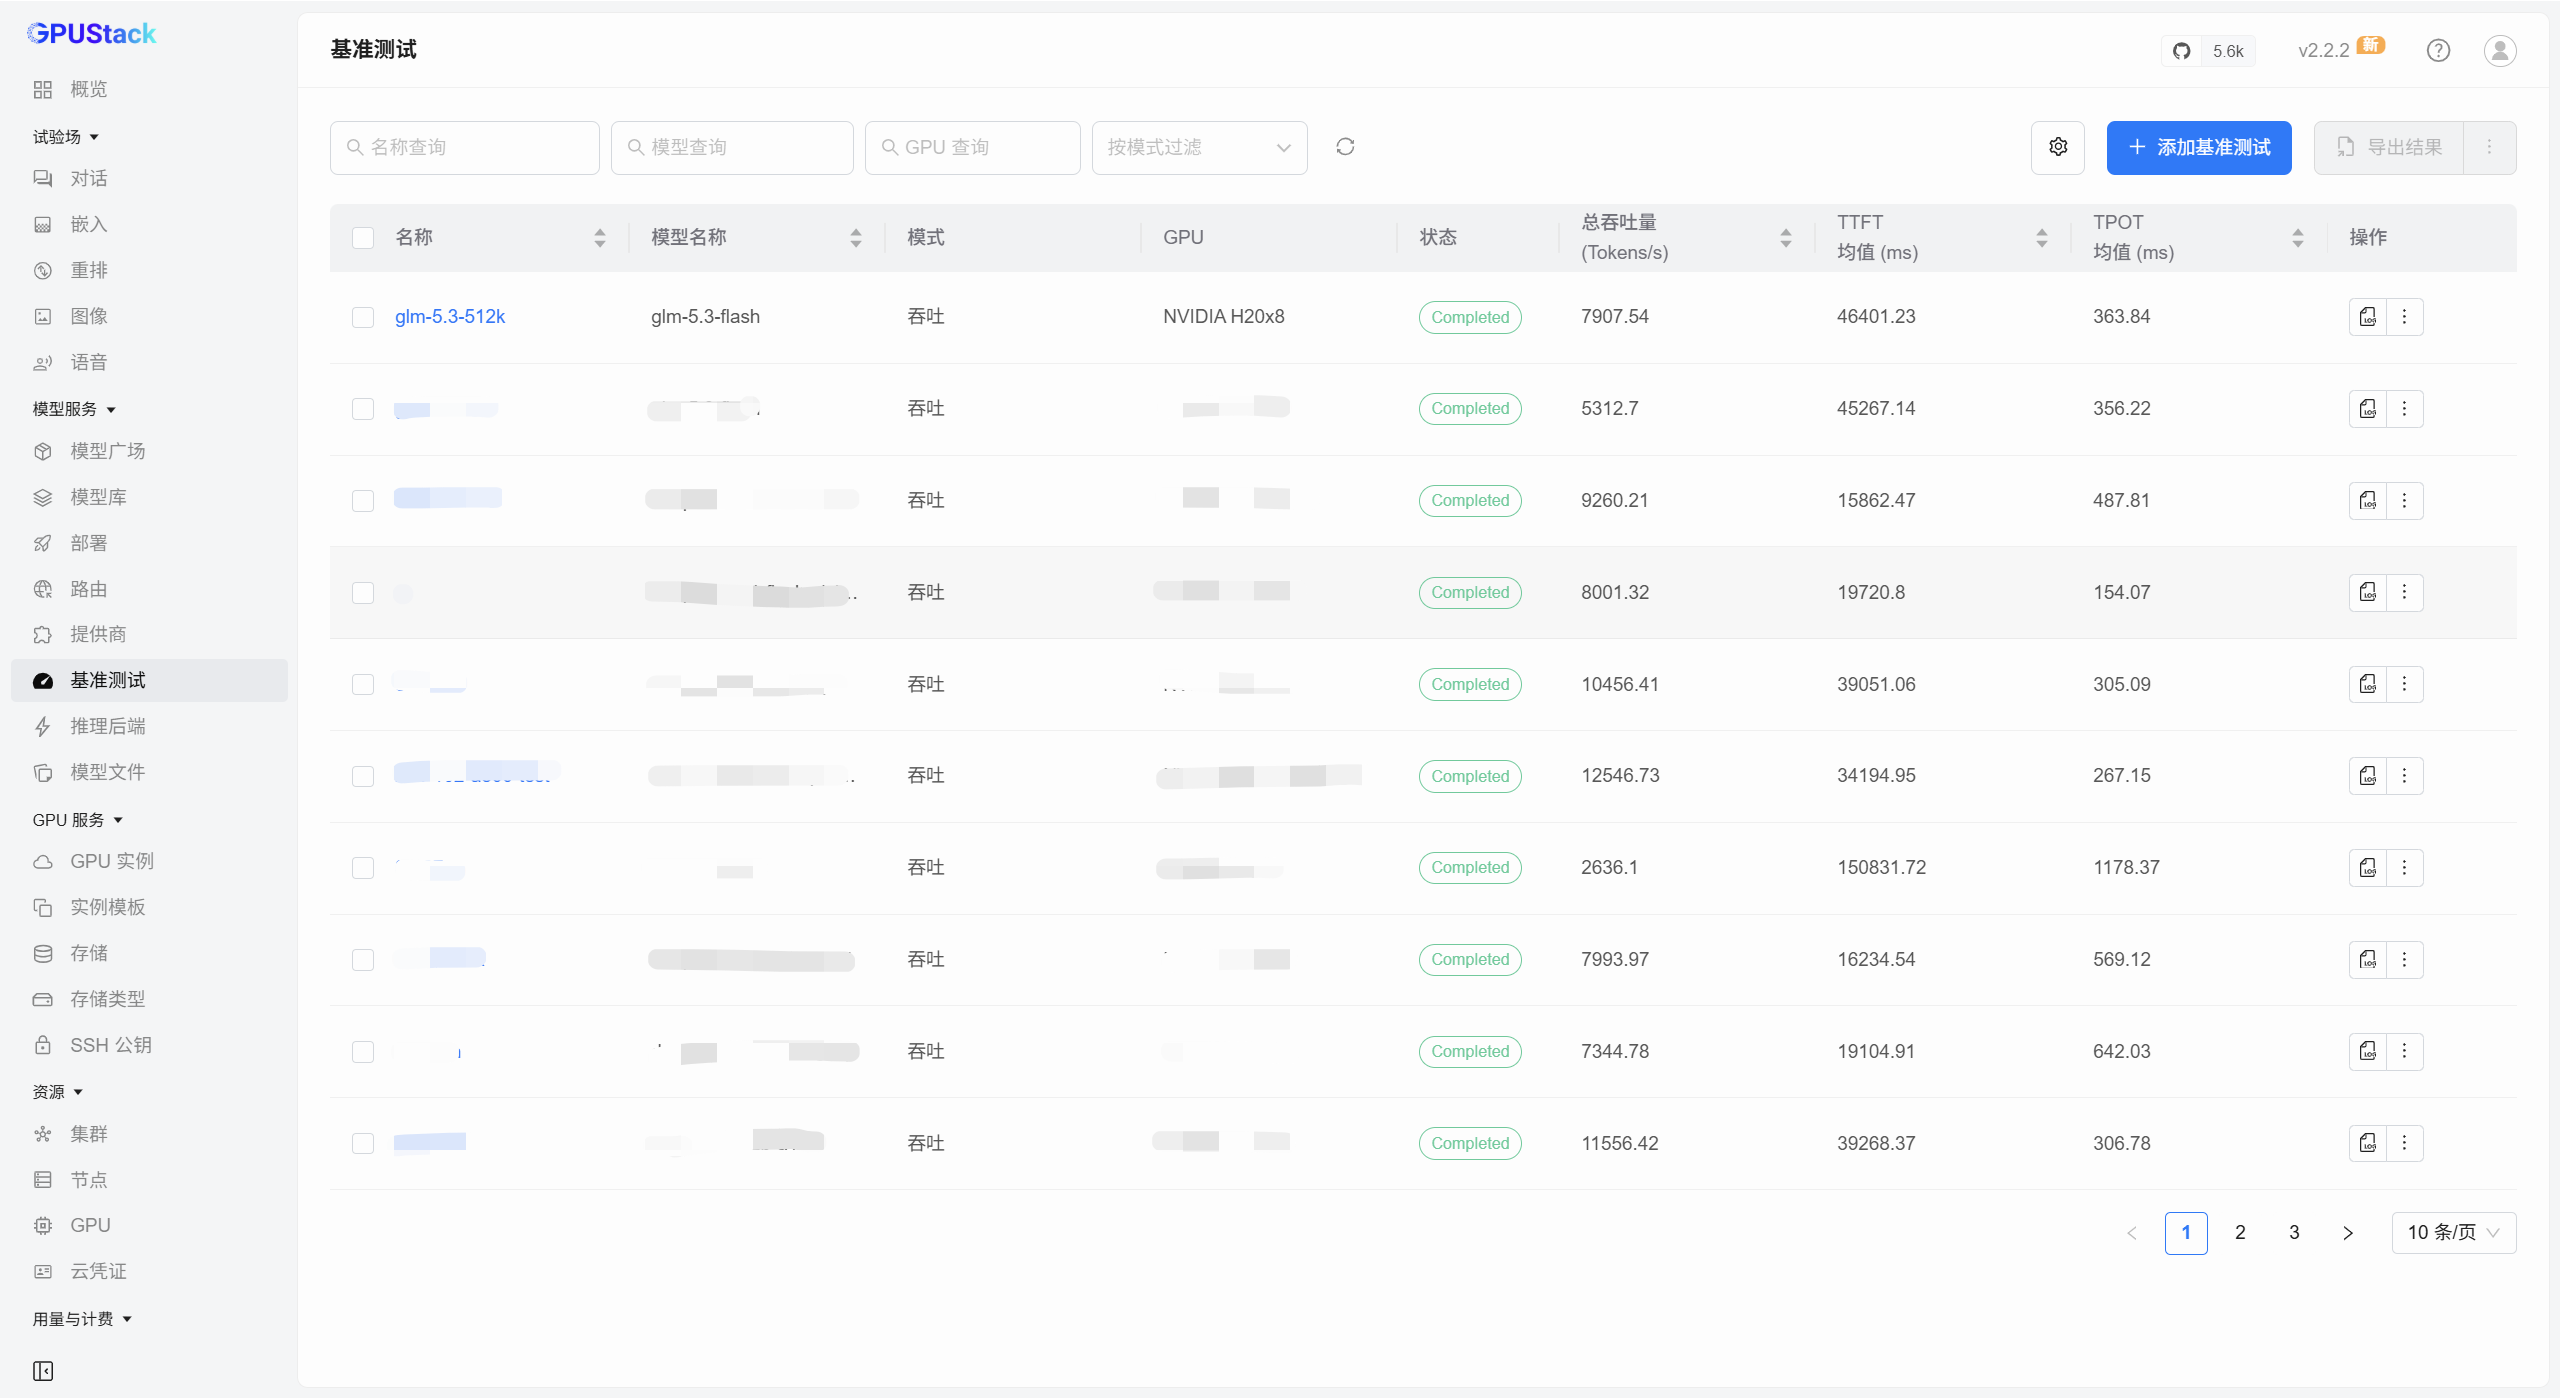
Task: Check the 8001.32 throughput row checkbox
Action: pos(363,593)
